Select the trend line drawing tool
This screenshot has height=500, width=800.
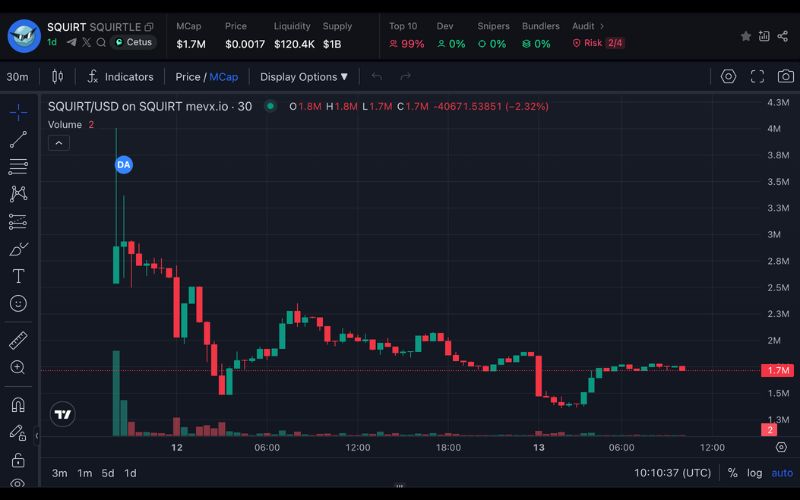point(18,139)
